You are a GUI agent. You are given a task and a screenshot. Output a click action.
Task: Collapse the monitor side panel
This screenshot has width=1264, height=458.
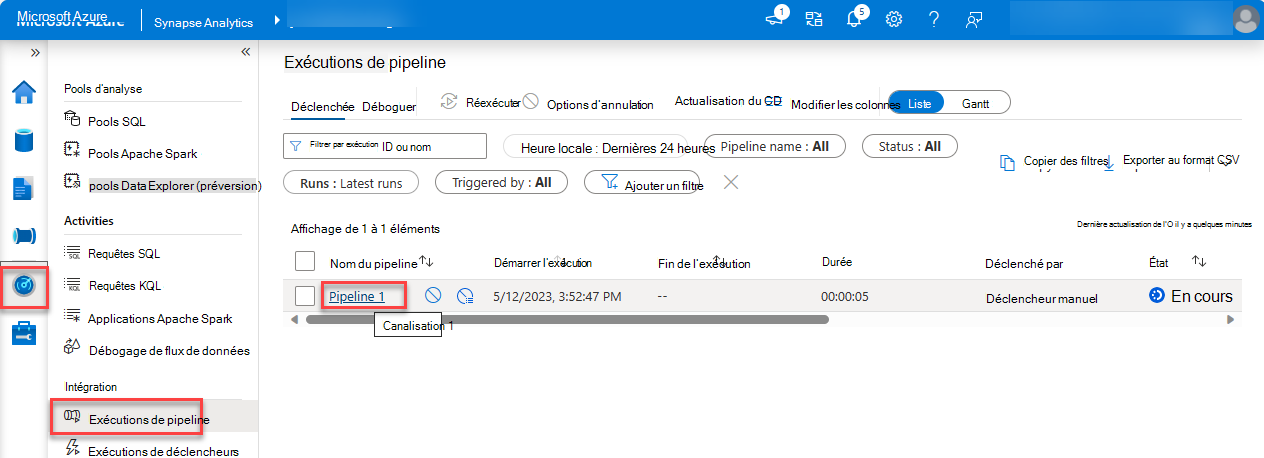tap(246, 52)
